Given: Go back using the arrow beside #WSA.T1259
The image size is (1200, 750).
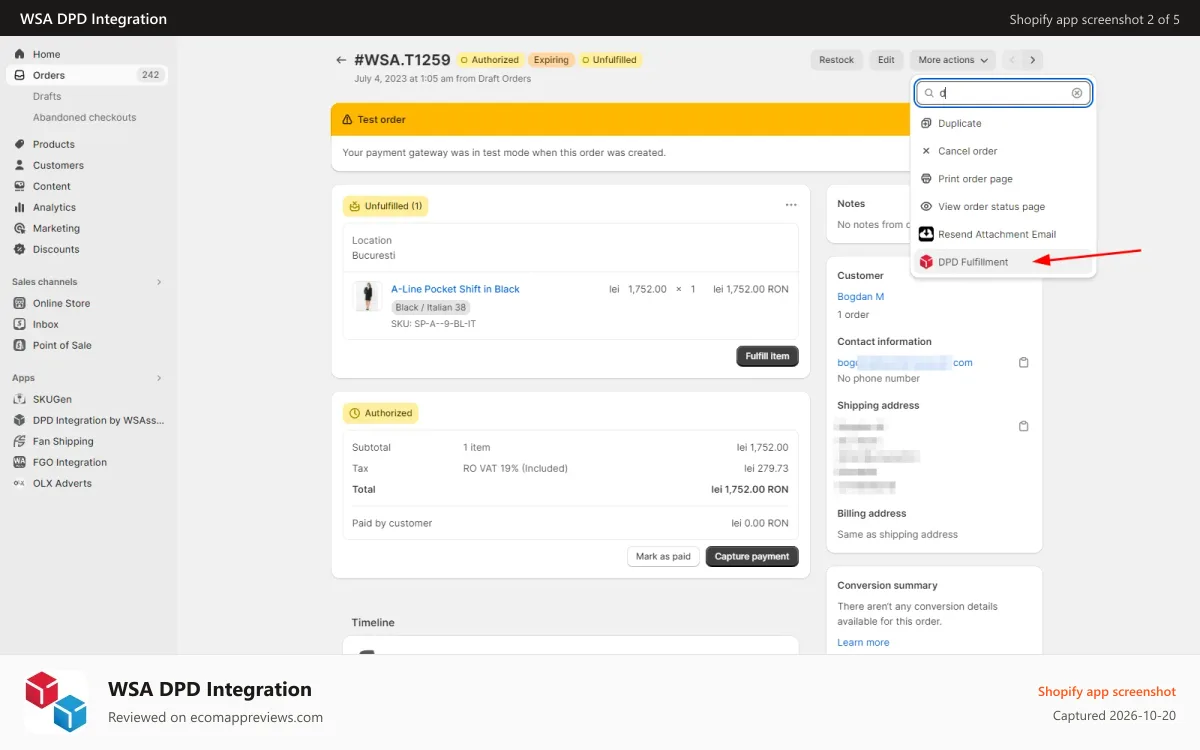Looking at the screenshot, I should [341, 60].
